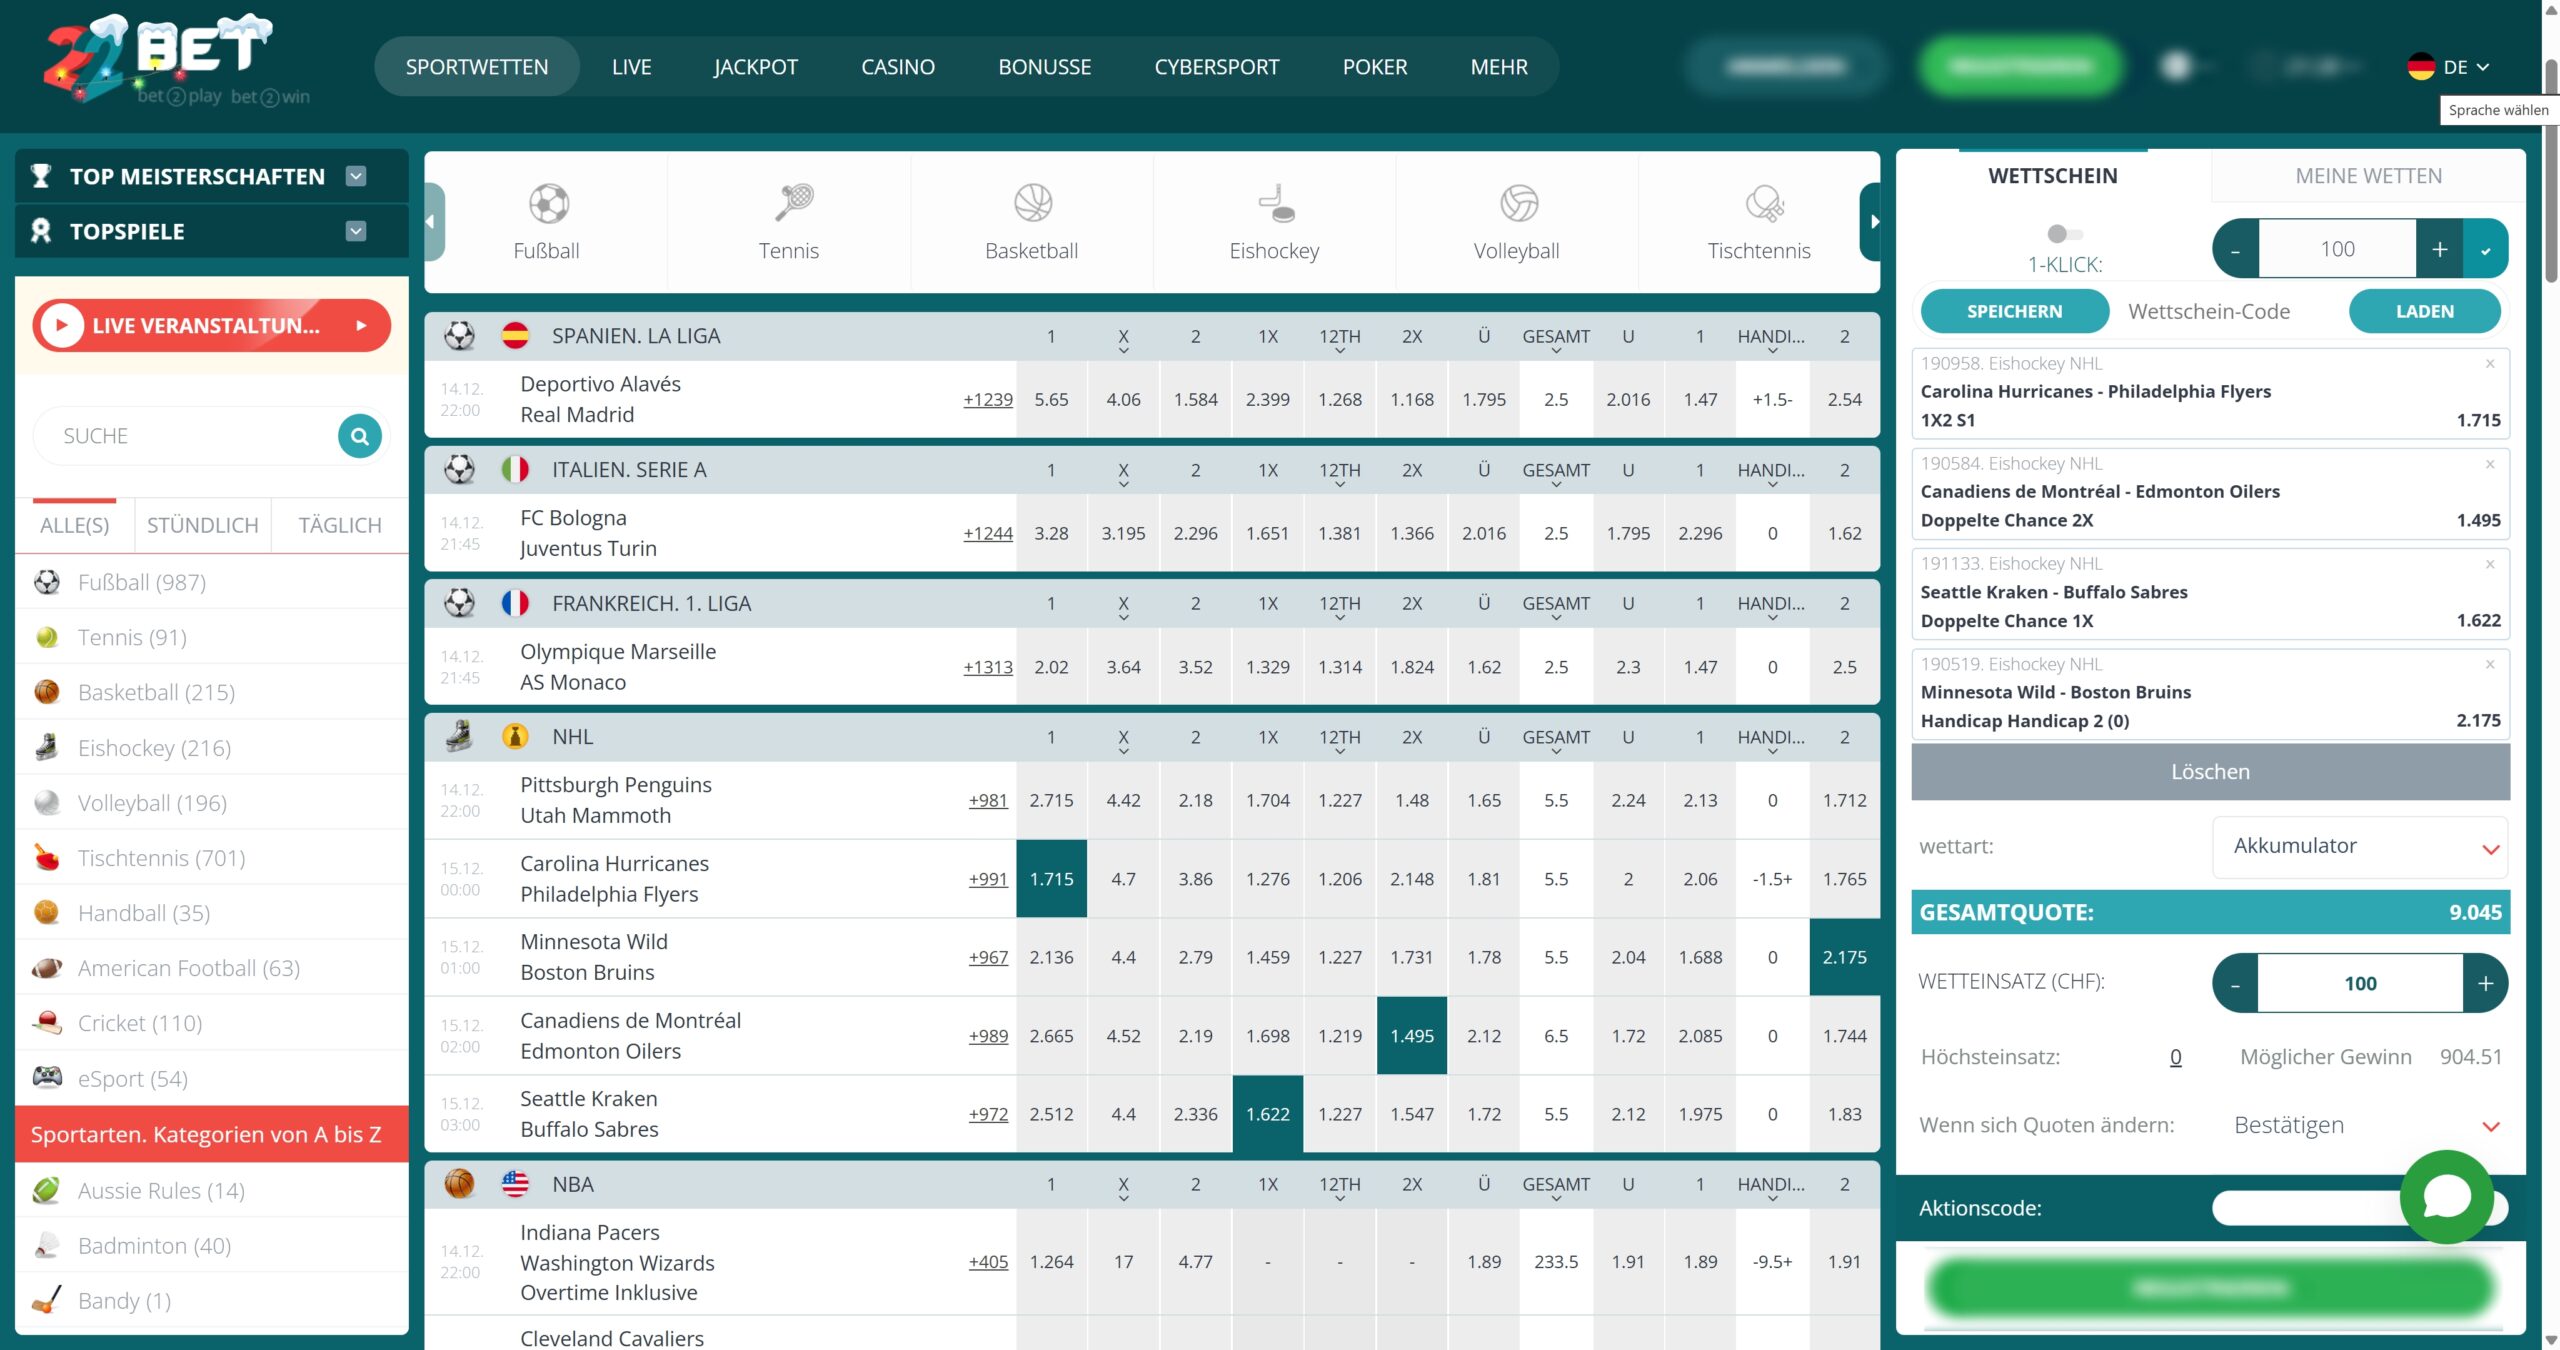Open the wettart Akkumulator dropdown
The height and width of the screenshot is (1350, 2560).
pos(2360,846)
